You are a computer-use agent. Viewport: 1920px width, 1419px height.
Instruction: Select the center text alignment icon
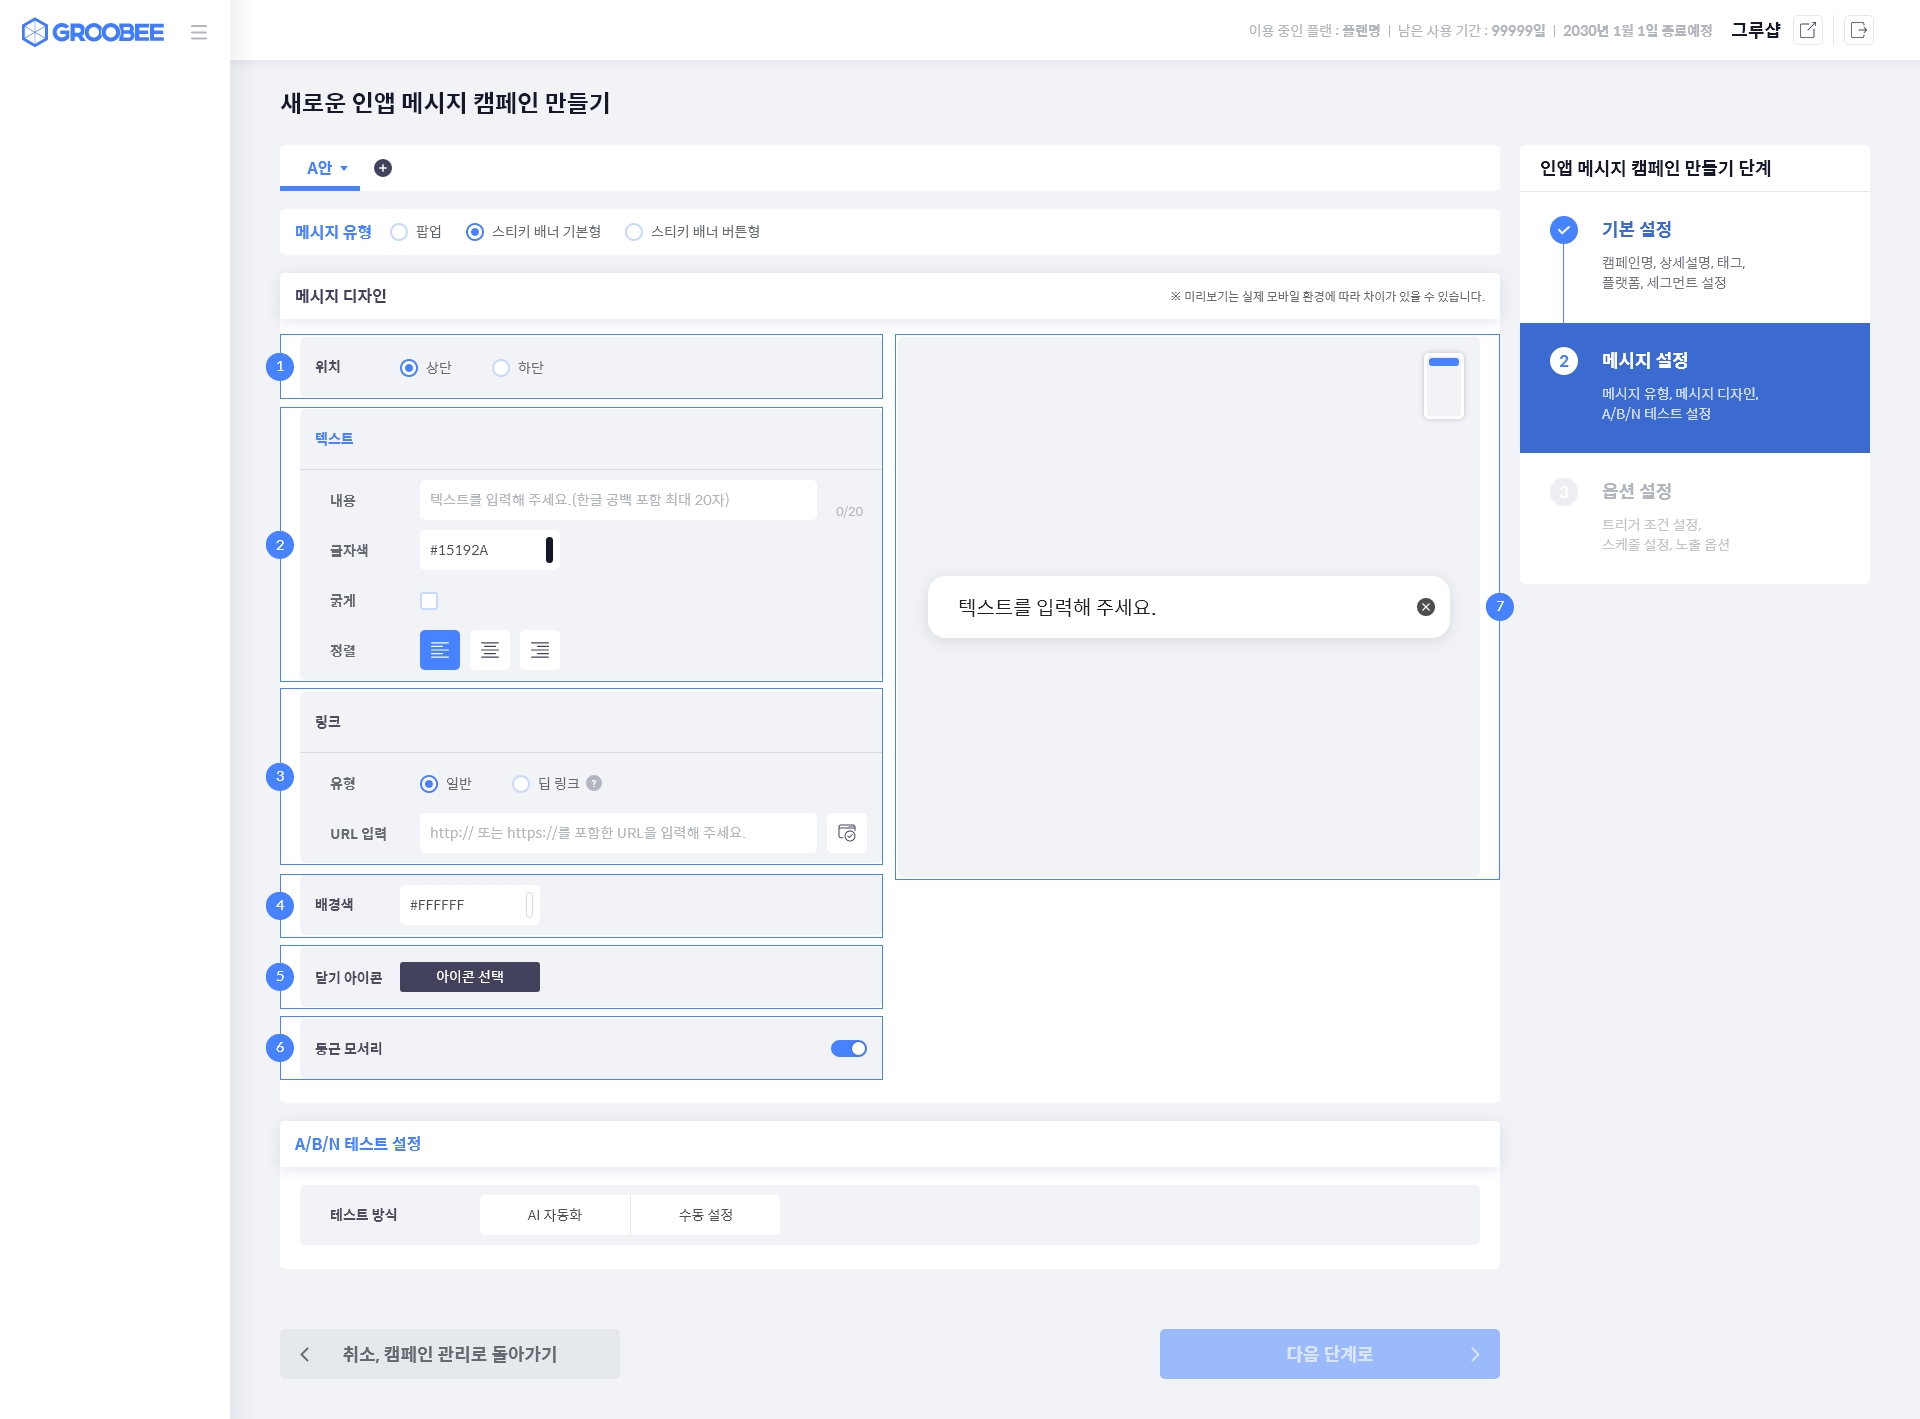pos(490,650)
